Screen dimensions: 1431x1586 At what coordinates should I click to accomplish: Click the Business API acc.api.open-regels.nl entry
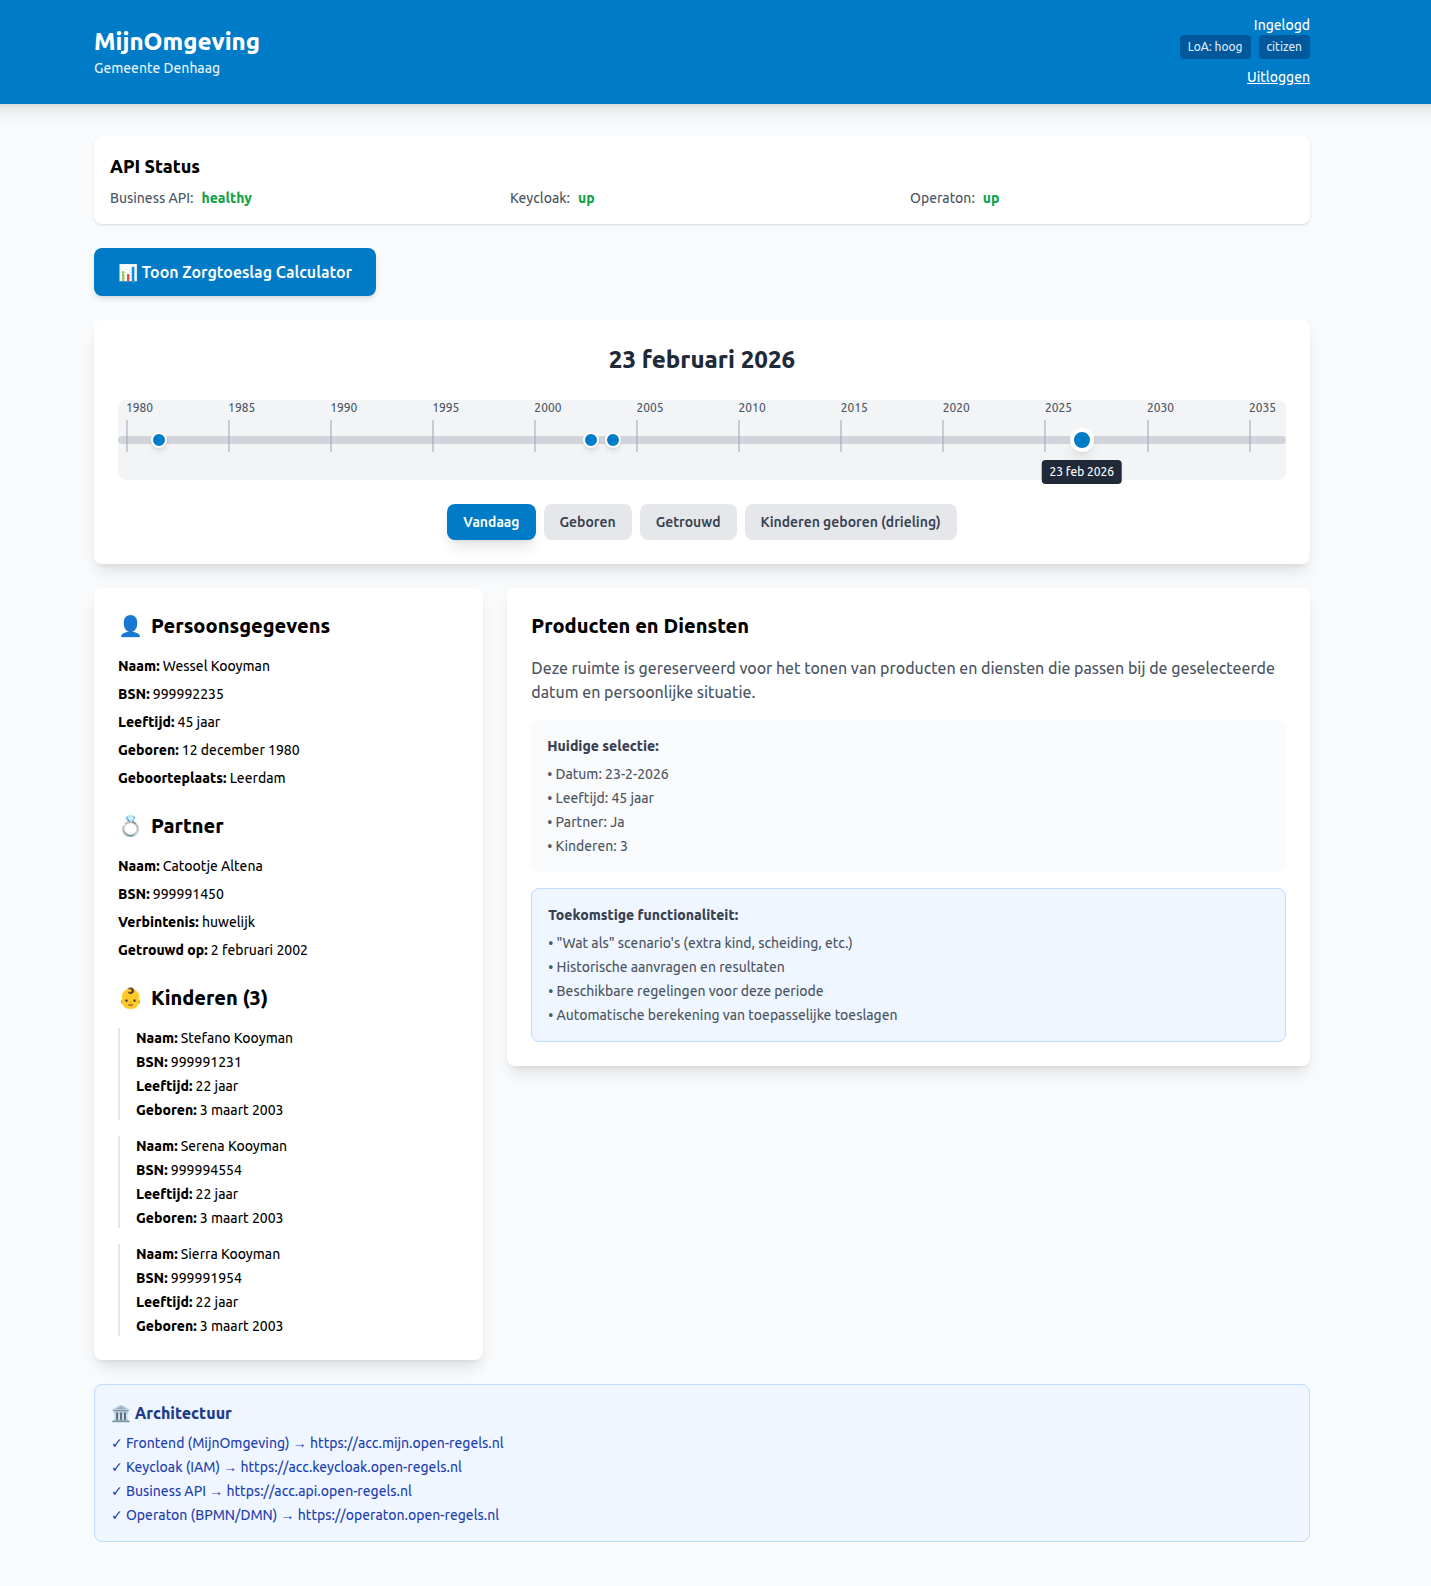(x=261, y=1491)
